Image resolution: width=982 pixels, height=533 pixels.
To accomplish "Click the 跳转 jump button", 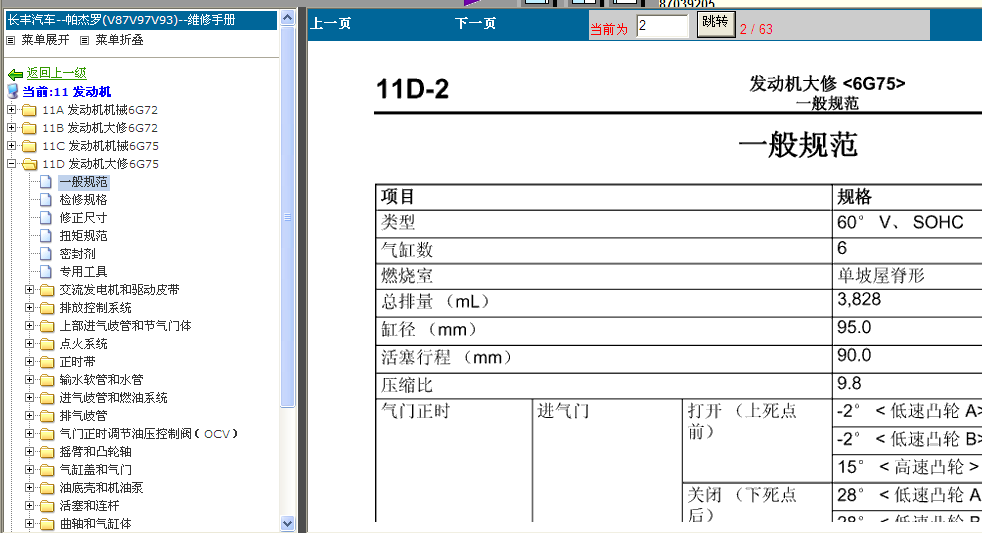I will (716, 24).
